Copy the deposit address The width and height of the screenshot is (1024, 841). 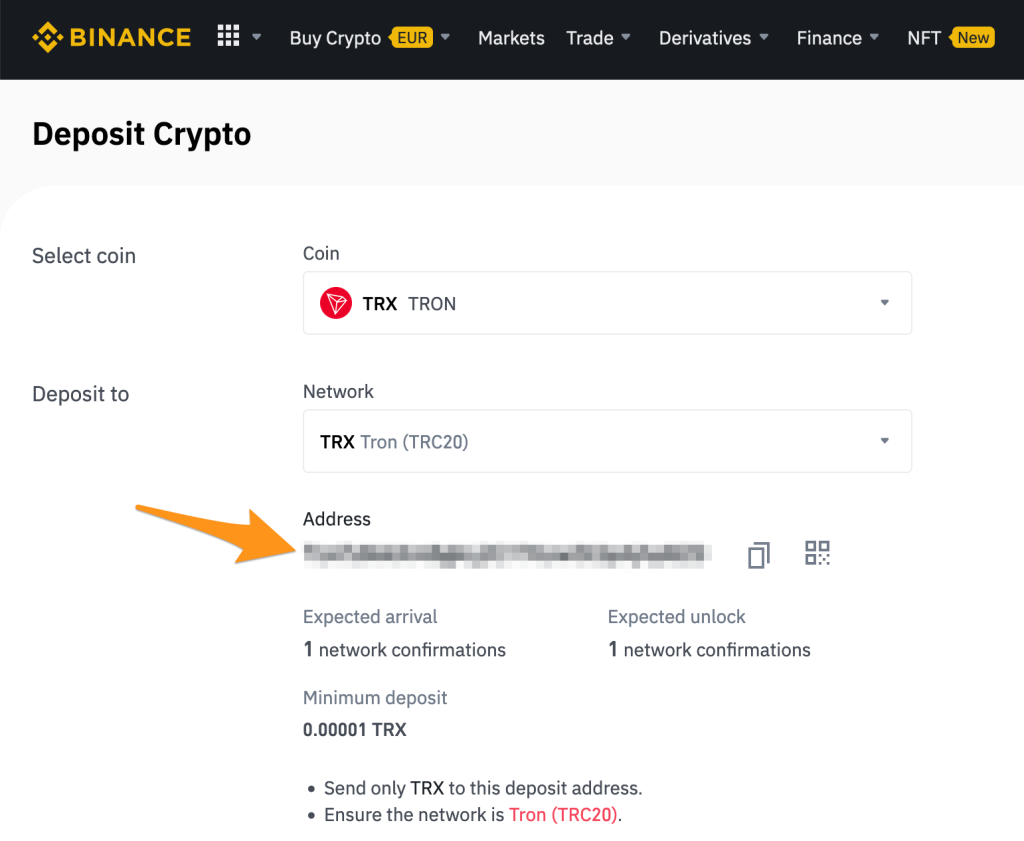[759, 554]
